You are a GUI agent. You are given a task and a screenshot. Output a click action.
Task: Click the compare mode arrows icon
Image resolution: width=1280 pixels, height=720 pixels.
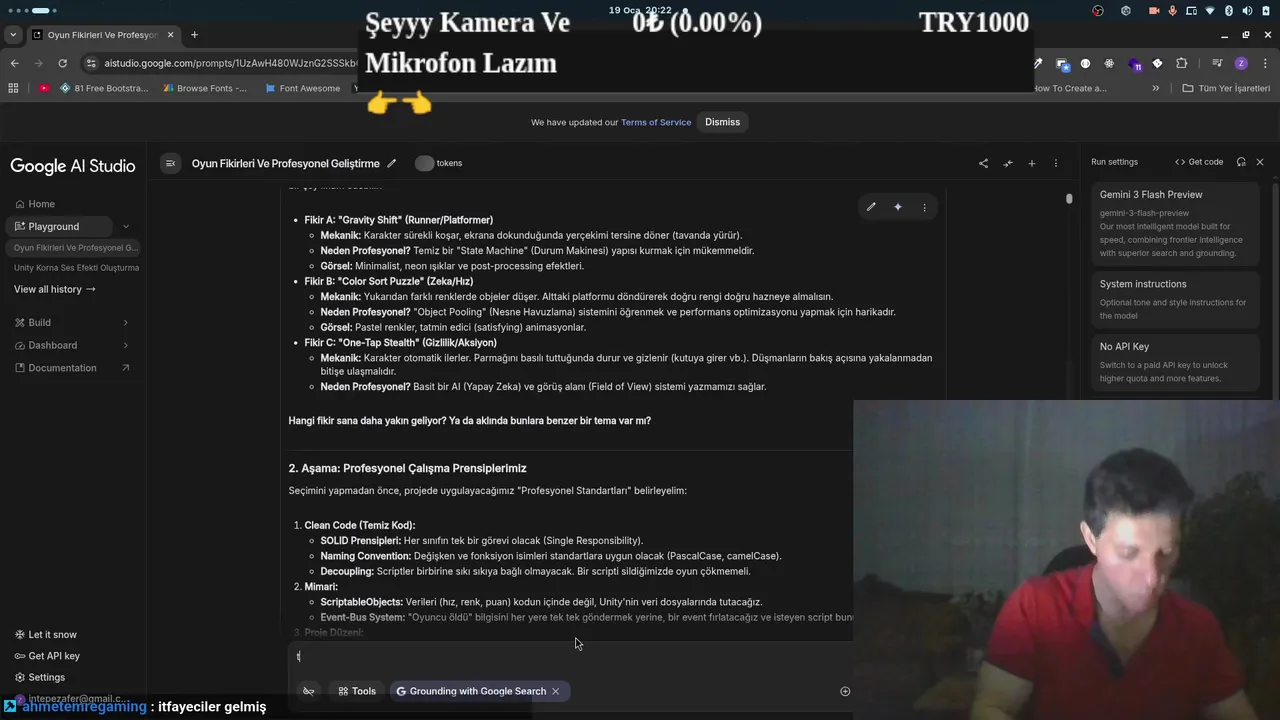pyautogui.click(x=1008, y=163)
